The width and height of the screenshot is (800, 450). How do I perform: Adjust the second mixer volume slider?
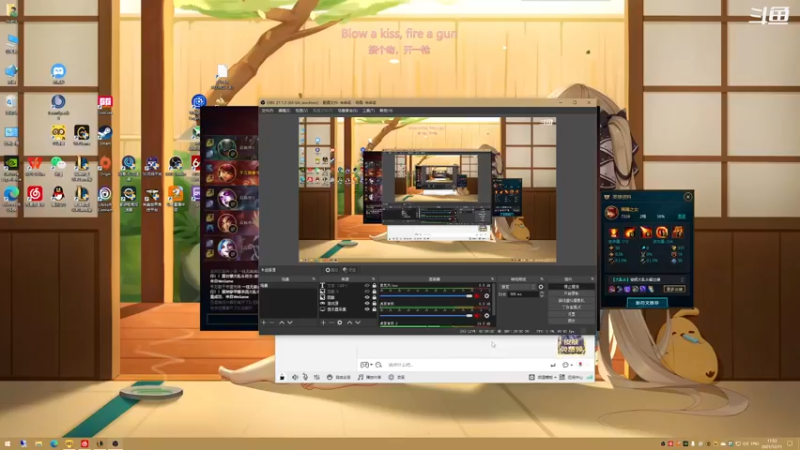coord(426,316)
